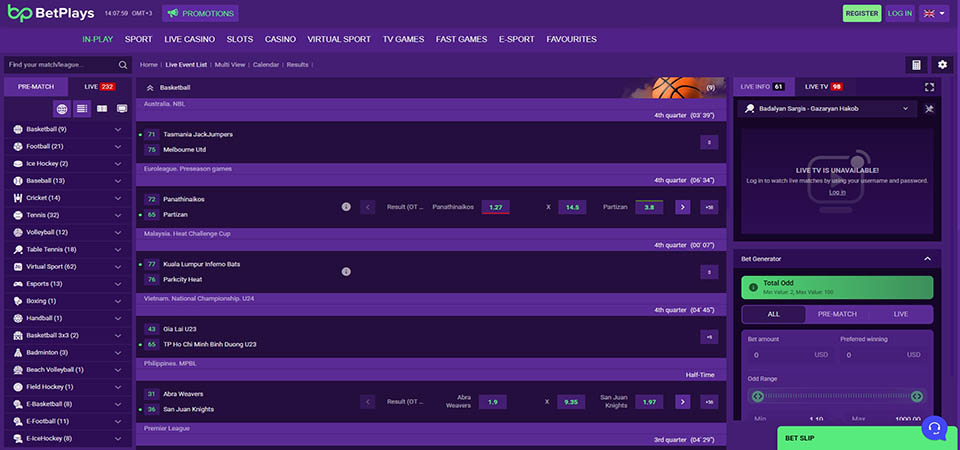Open the live chat support bubble

tap(934, 427)
